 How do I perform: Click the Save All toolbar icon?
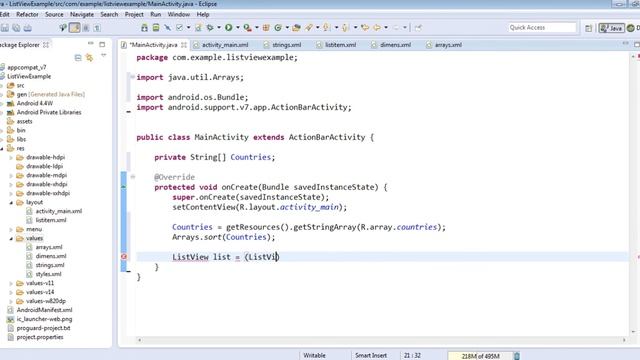[x=16, y=28]
